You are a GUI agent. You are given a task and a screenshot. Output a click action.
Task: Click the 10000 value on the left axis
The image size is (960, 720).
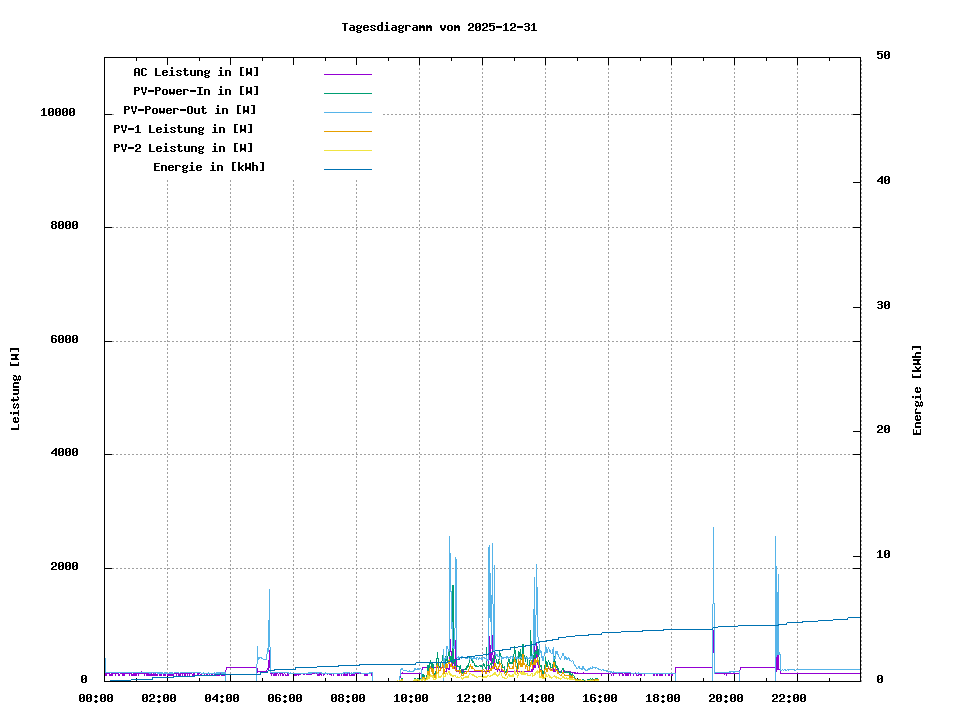coord(58,113)
